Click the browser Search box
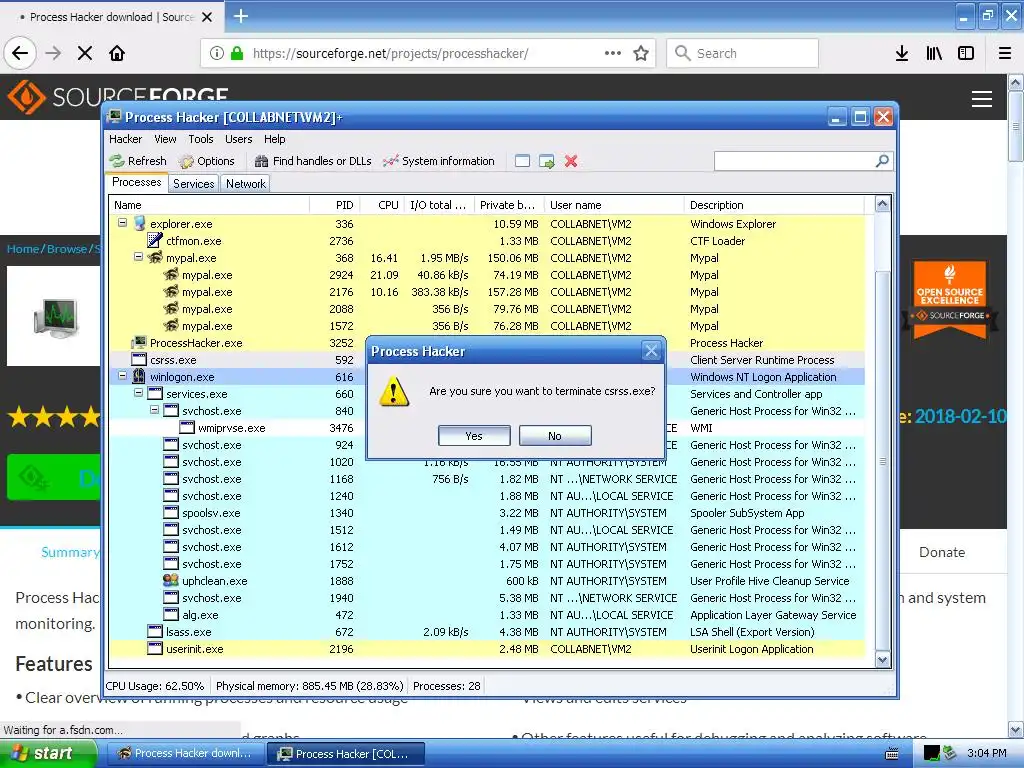 coord(743,53)
